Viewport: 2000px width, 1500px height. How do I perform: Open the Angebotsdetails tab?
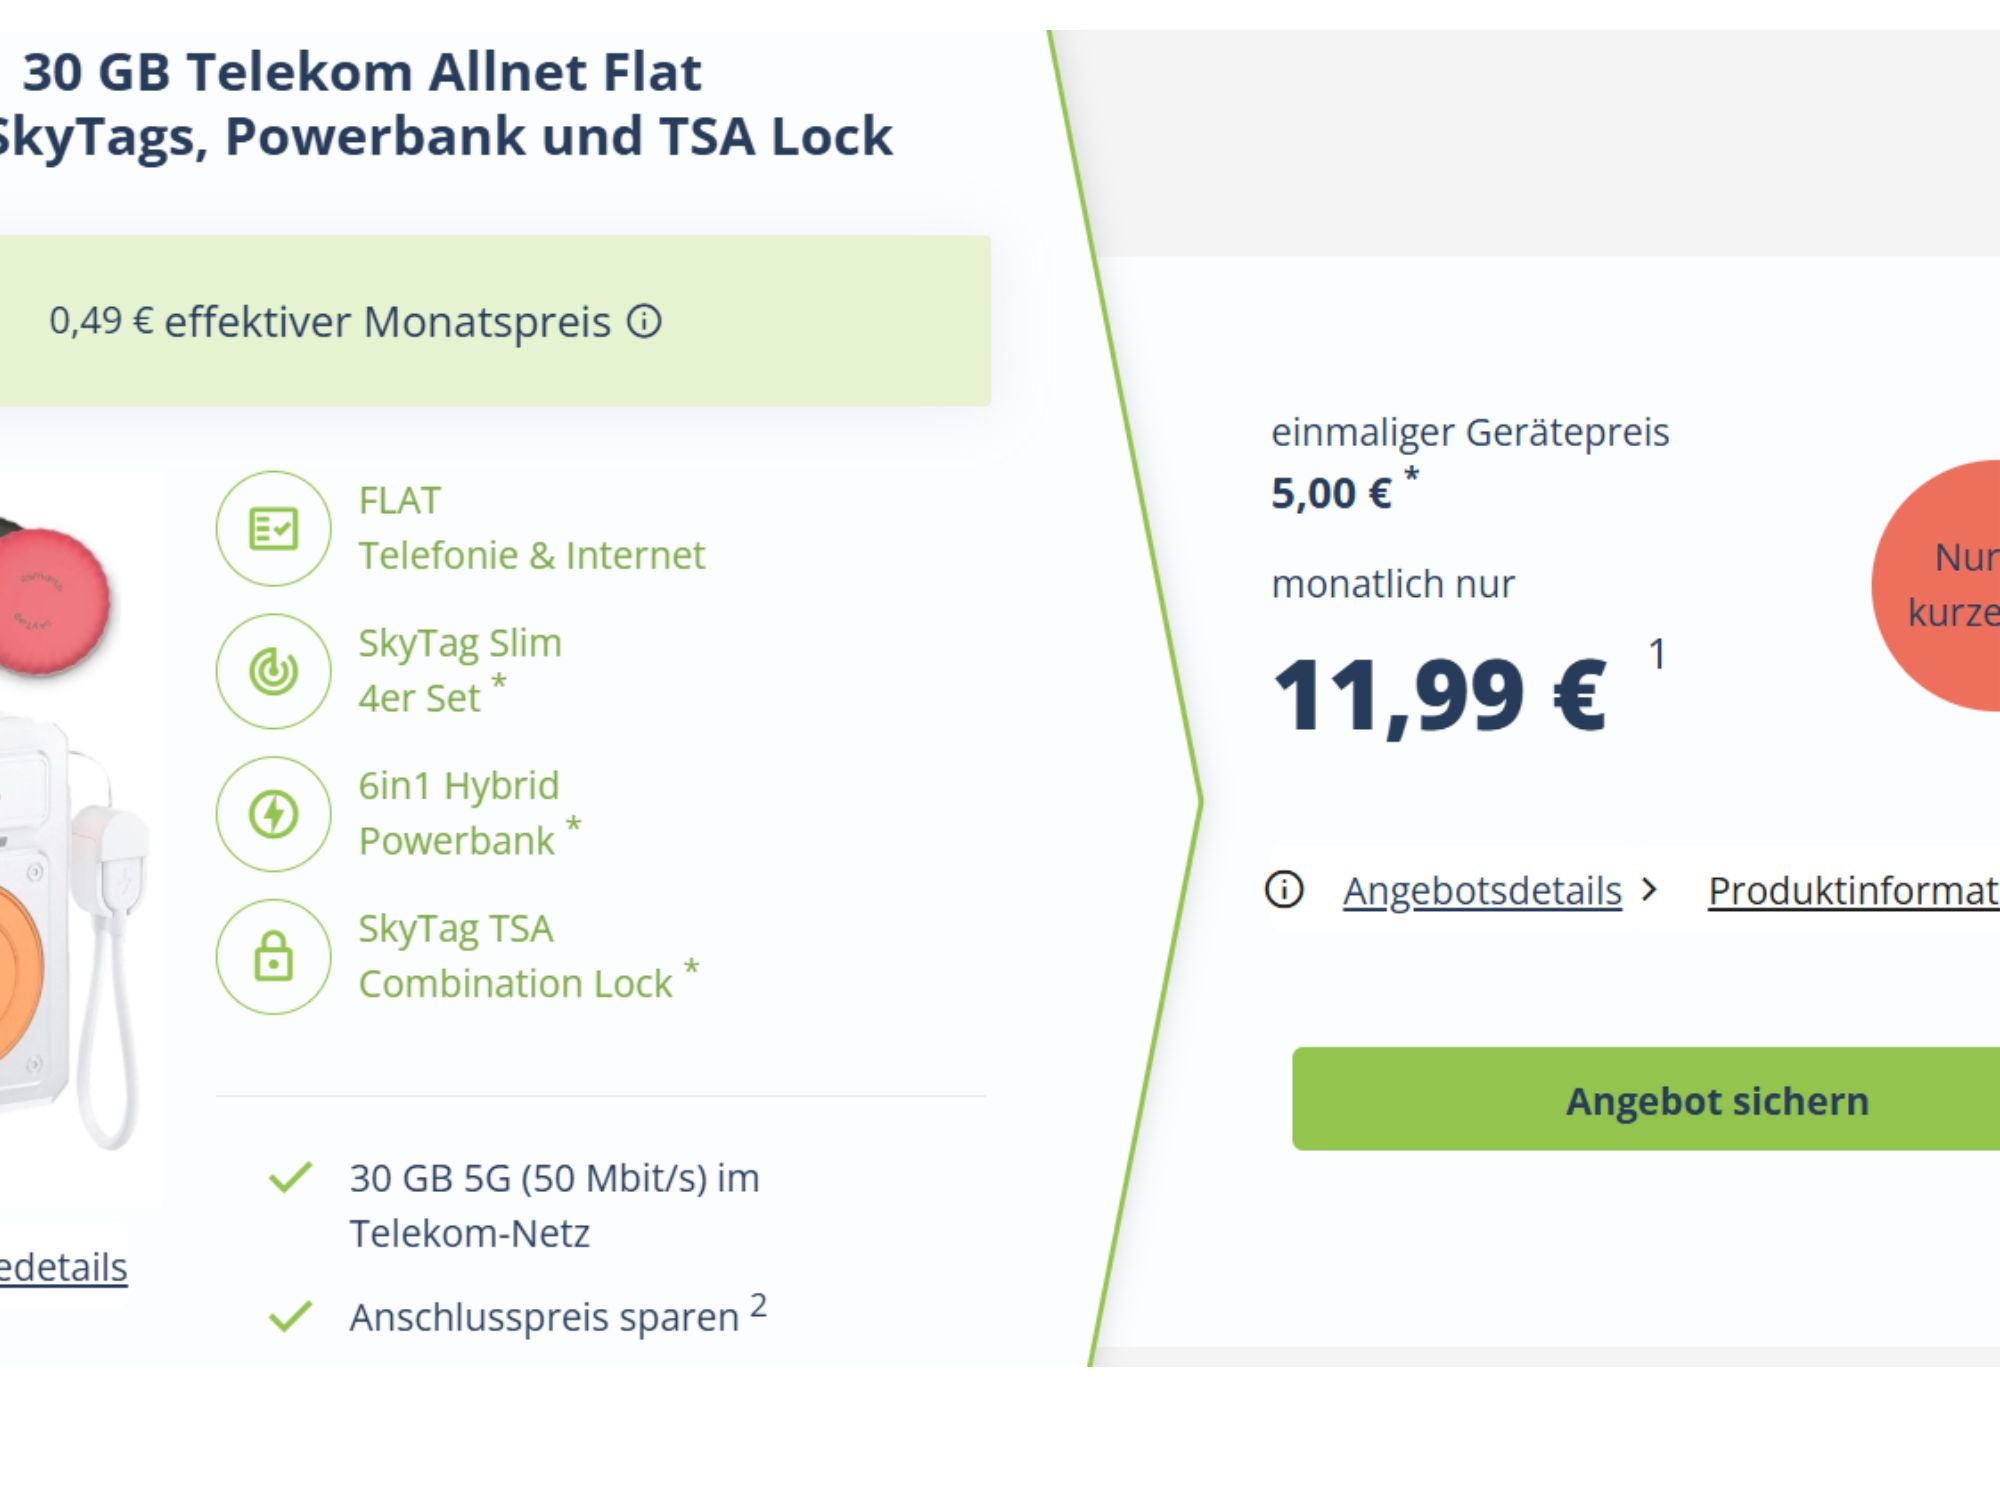tap(1482, 888)
